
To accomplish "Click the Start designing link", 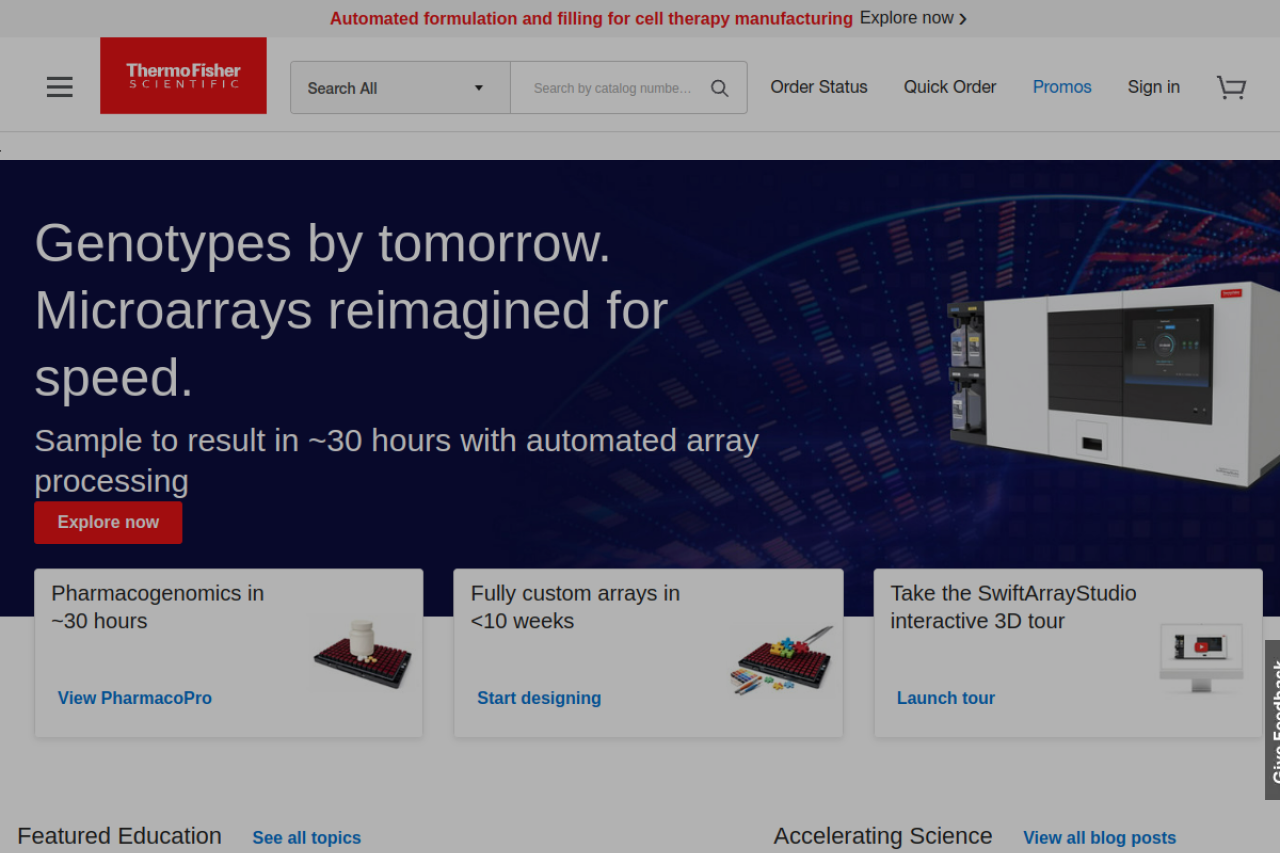I will coord(539,698).
